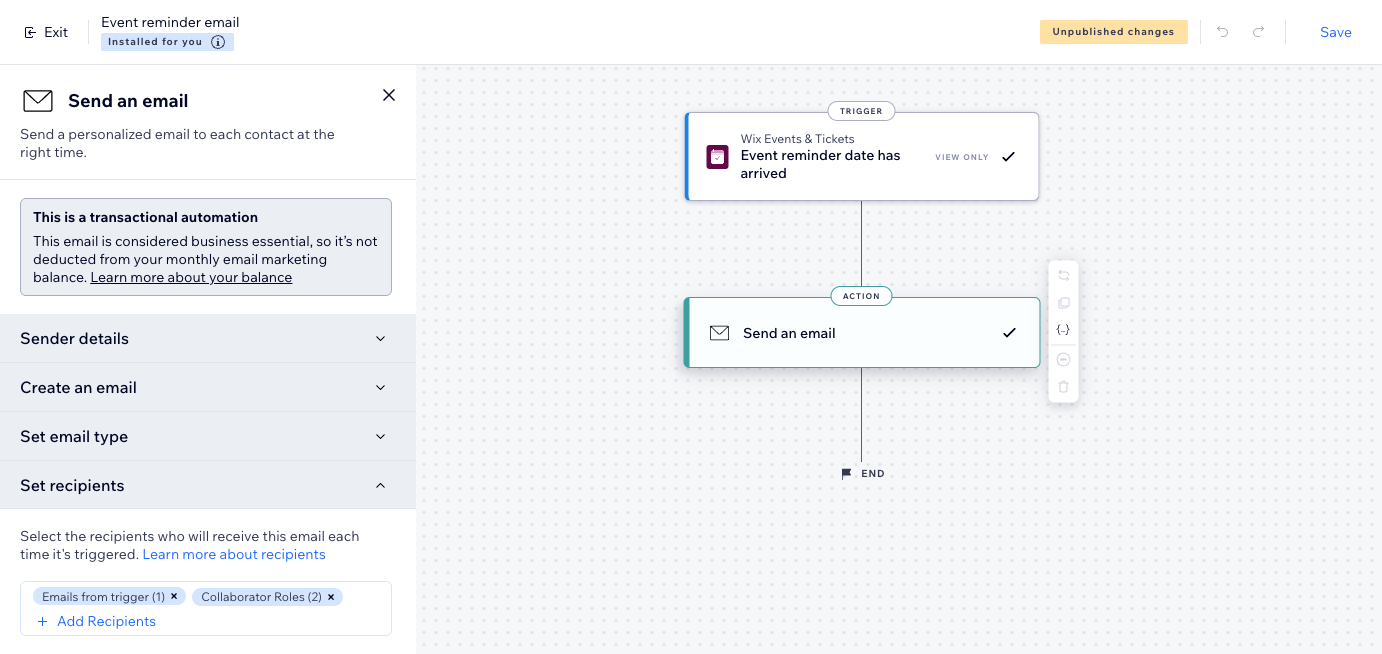This screenshot has height=654, width=1382.
Task: Remove the Collaborator Roles recipient tag
Action: (x=331, y=597)
